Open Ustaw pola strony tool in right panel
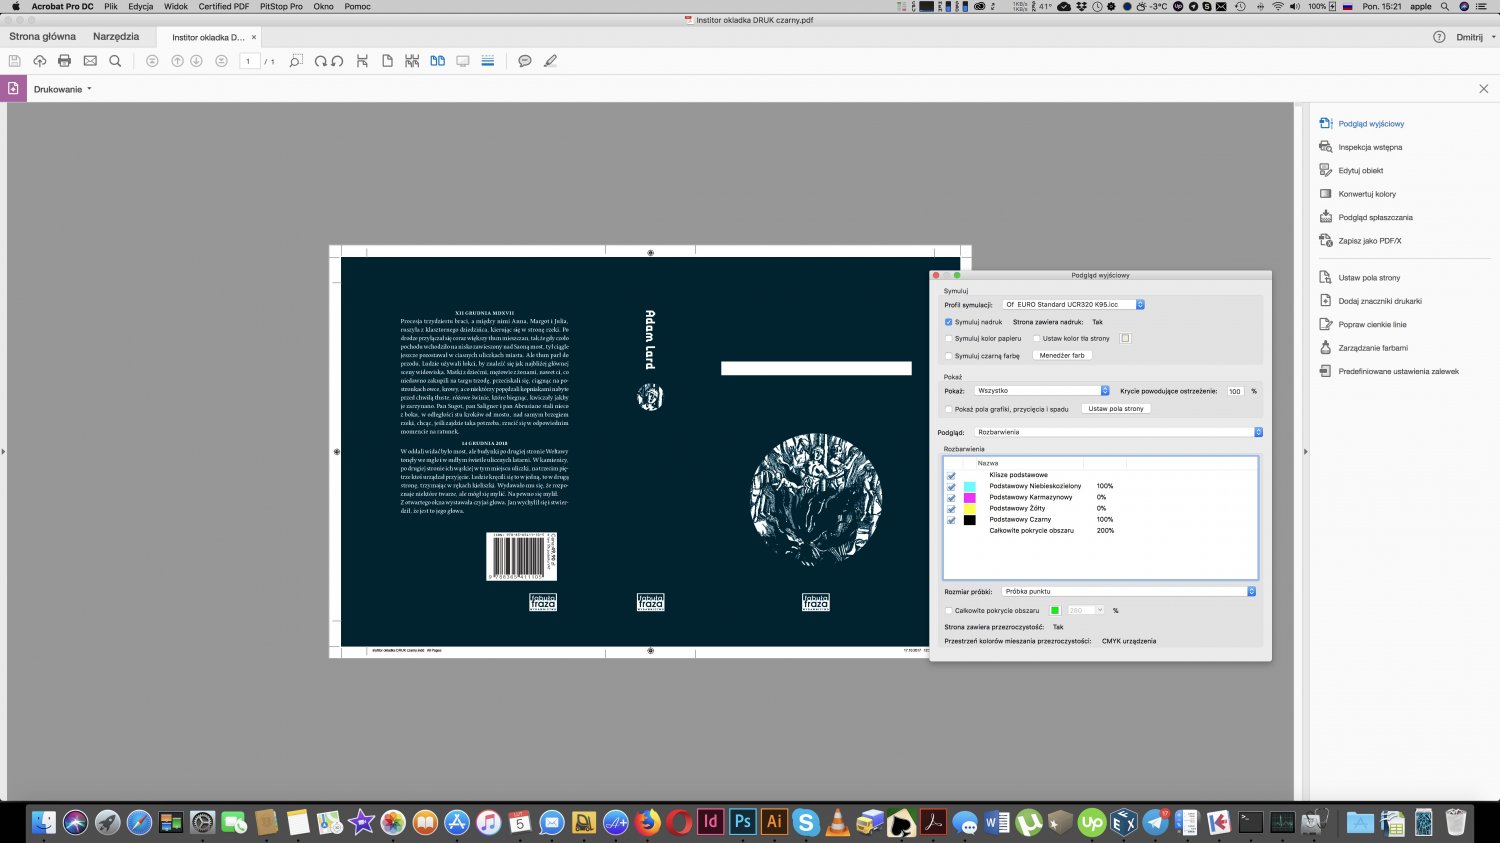 [x=1359, y=278]
